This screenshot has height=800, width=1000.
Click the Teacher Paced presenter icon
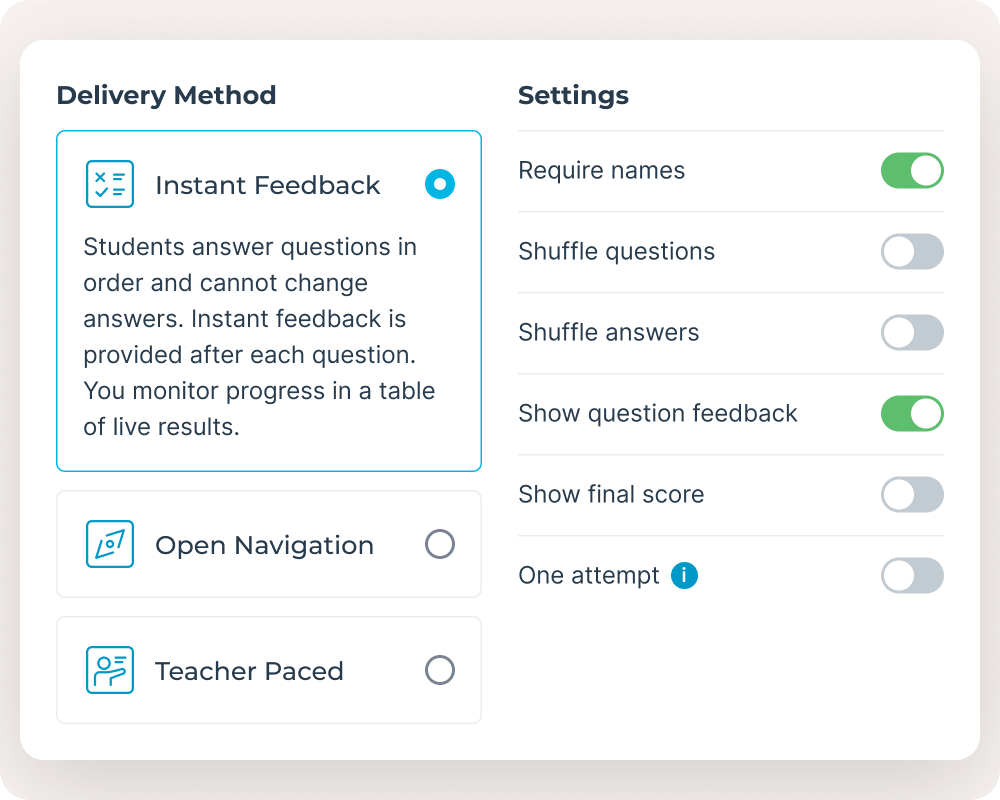point(110,670)
